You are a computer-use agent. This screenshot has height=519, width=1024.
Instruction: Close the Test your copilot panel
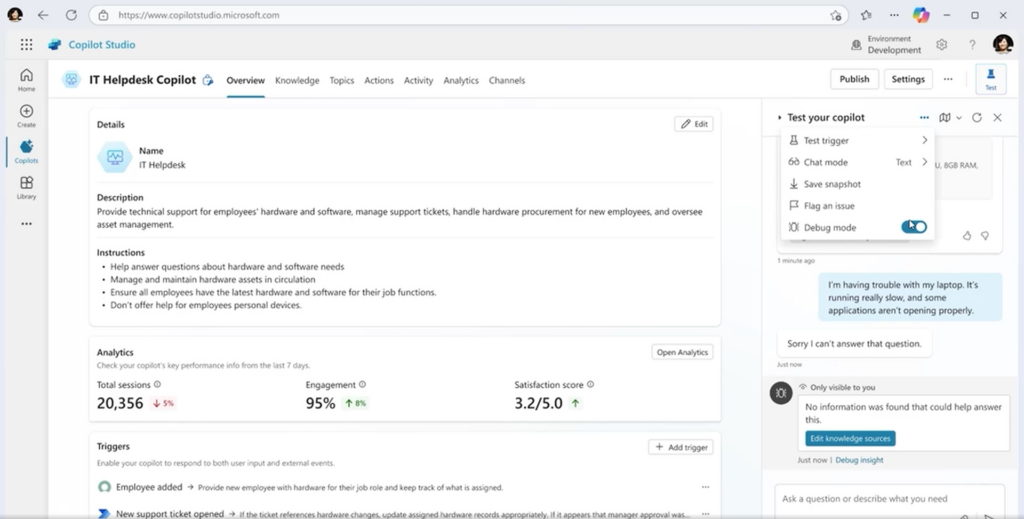[x=997, y=118]
